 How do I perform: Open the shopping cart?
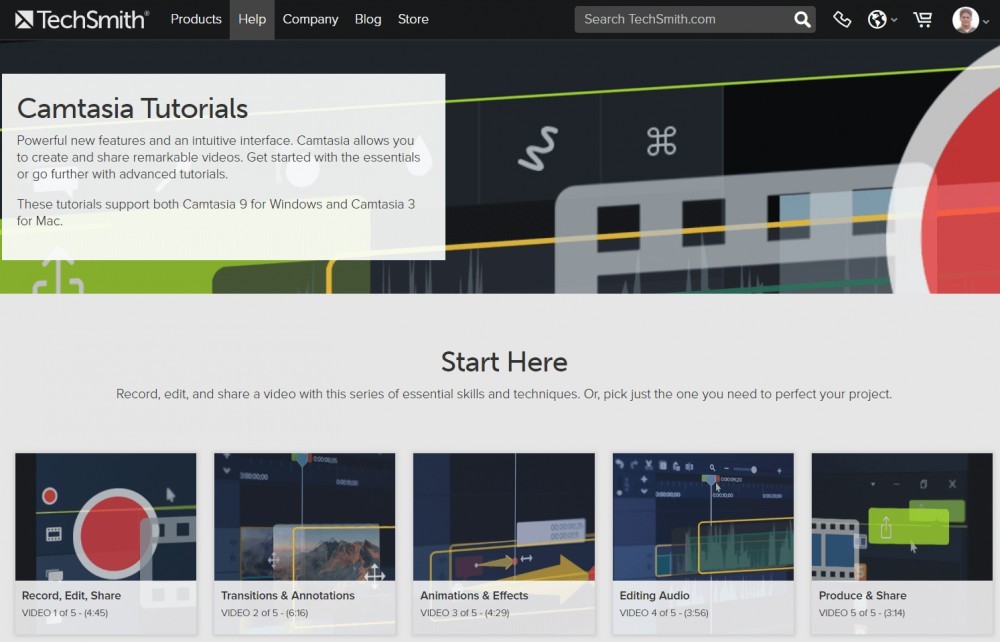click(922, 20)
